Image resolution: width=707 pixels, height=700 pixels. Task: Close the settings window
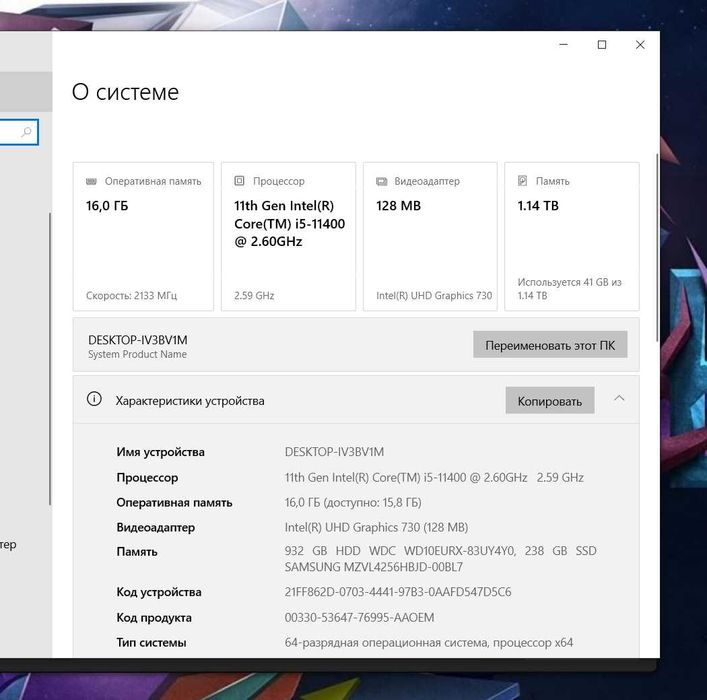[x=640, y=45]
